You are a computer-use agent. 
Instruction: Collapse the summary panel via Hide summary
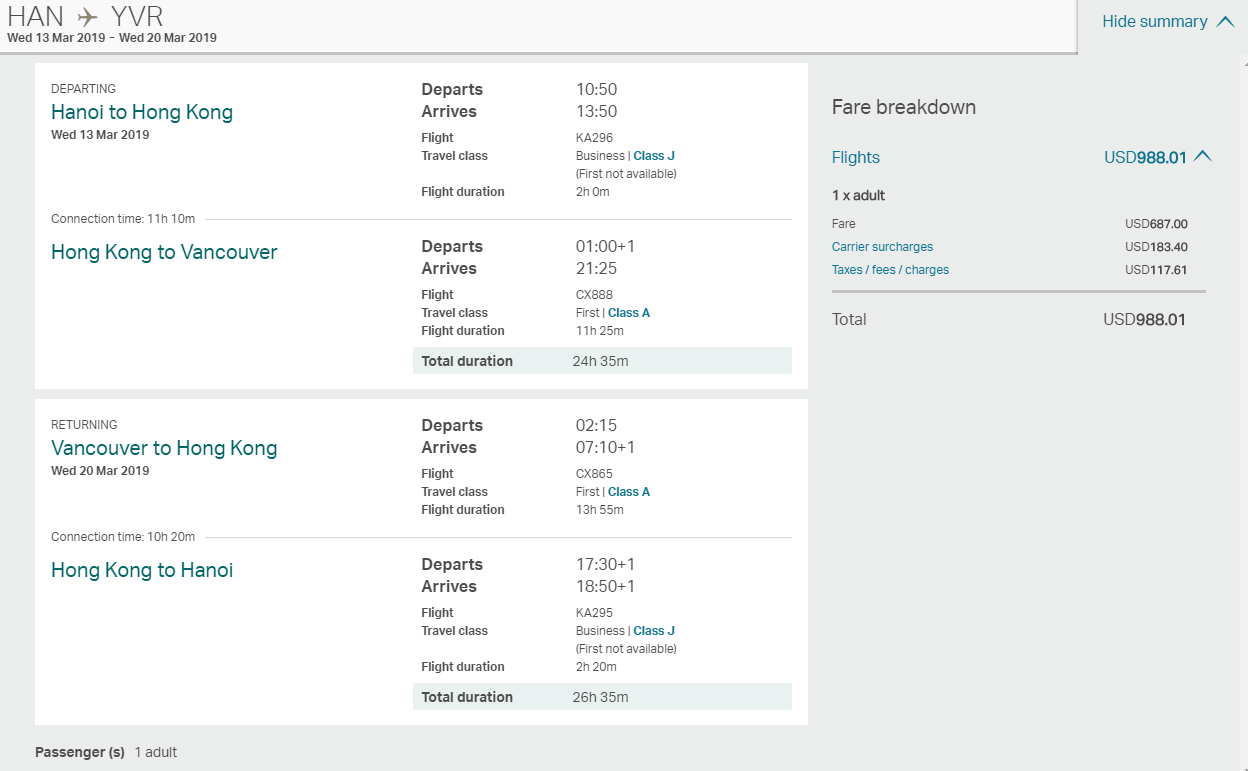[1157, 21]
